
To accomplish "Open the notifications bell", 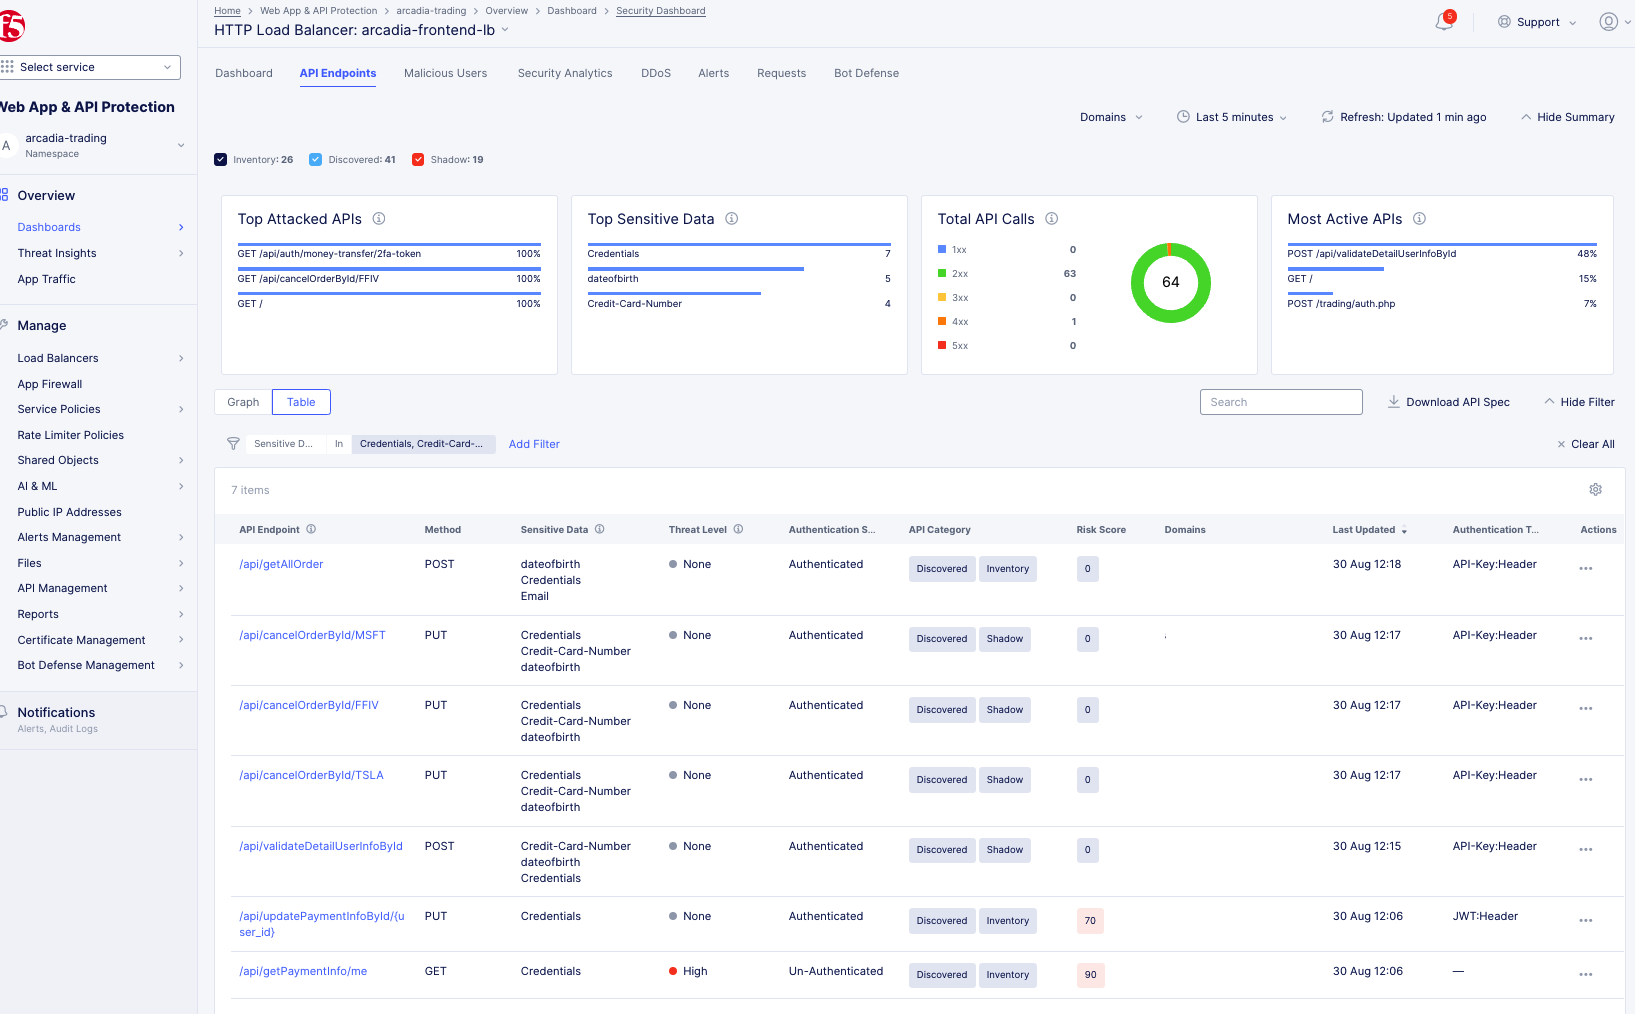I will [x=1443, y=21].
